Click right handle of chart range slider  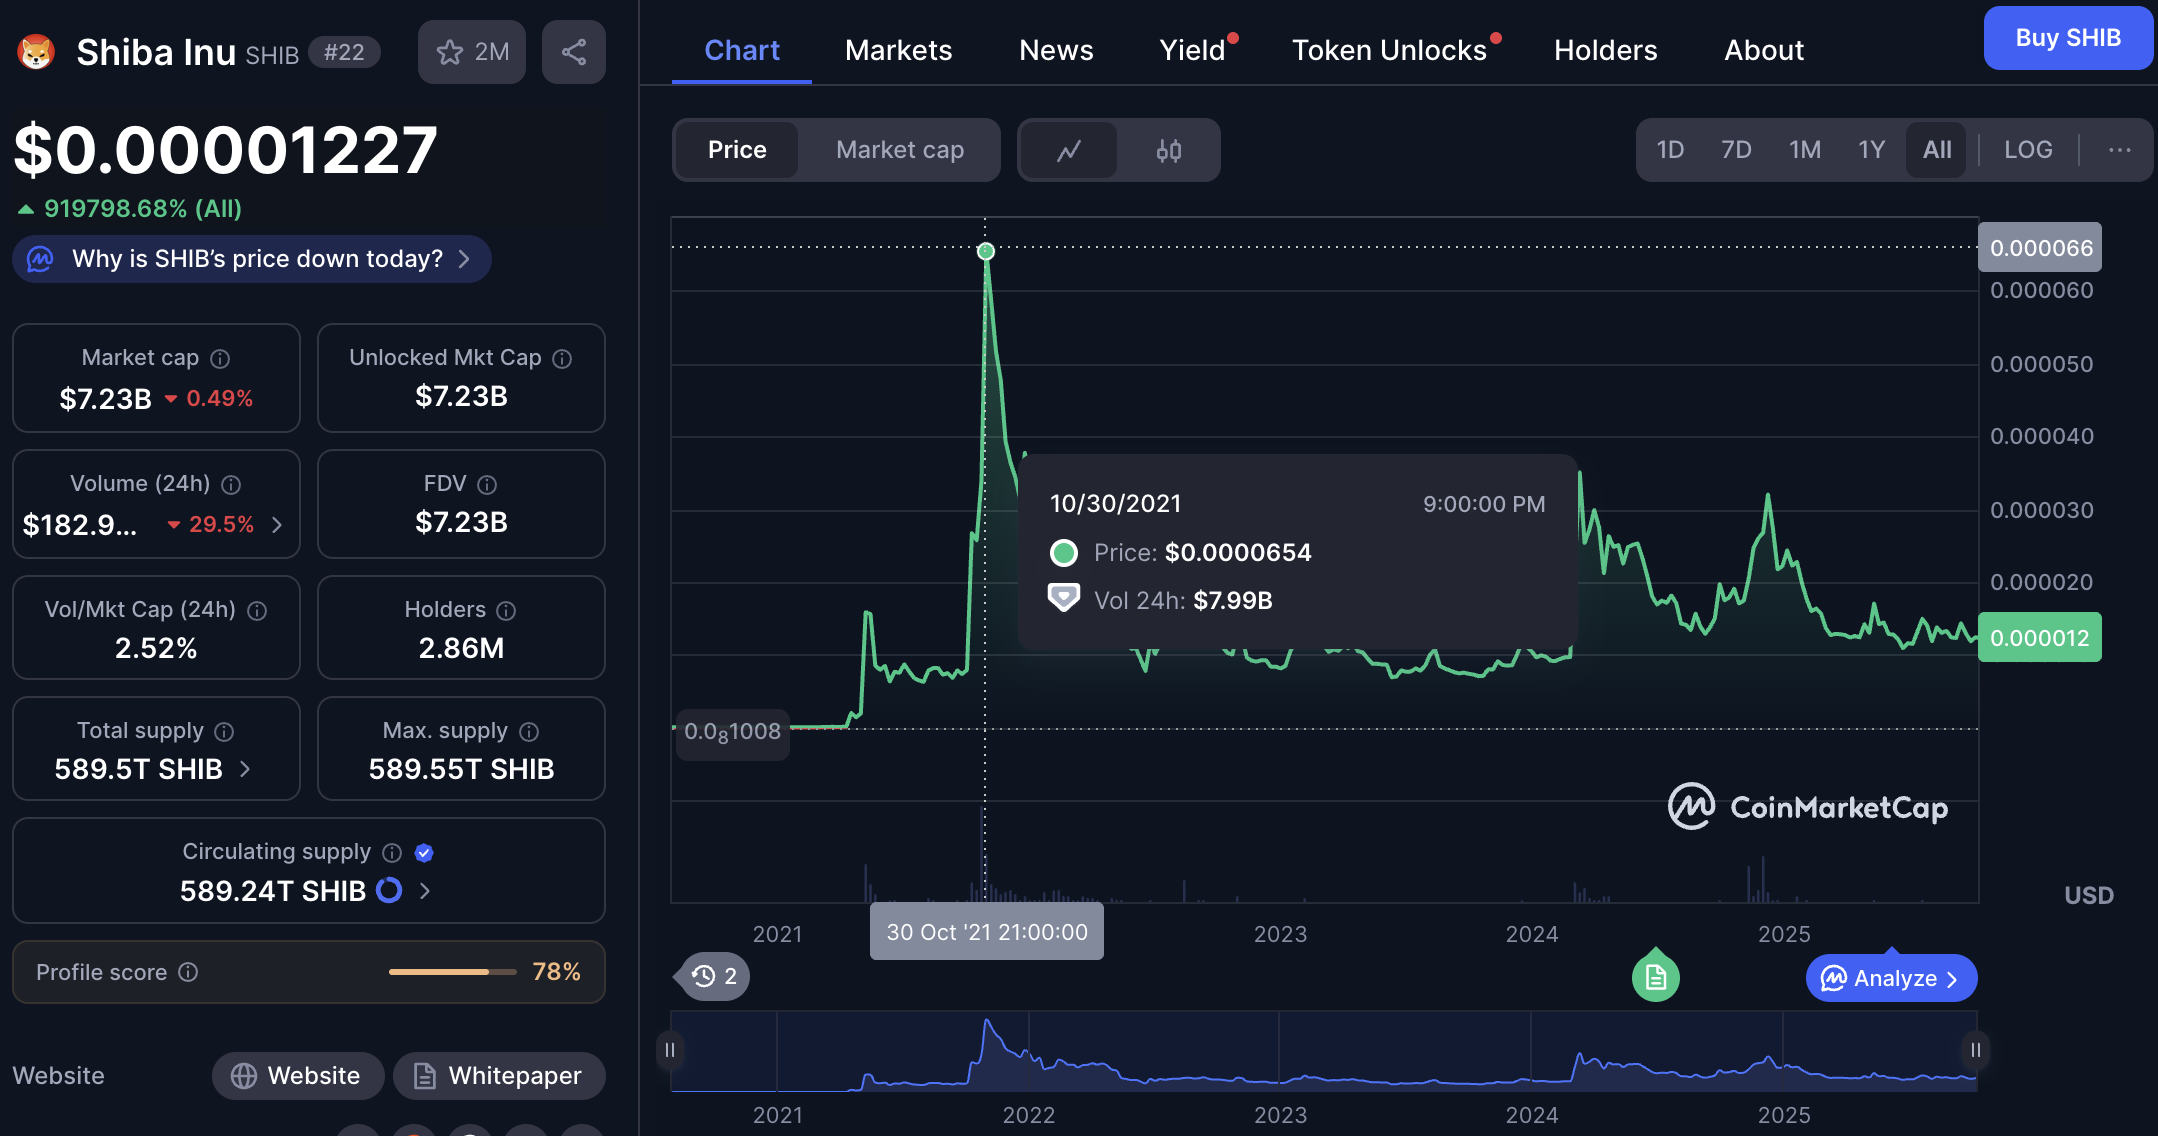tap(1975, 1050)
